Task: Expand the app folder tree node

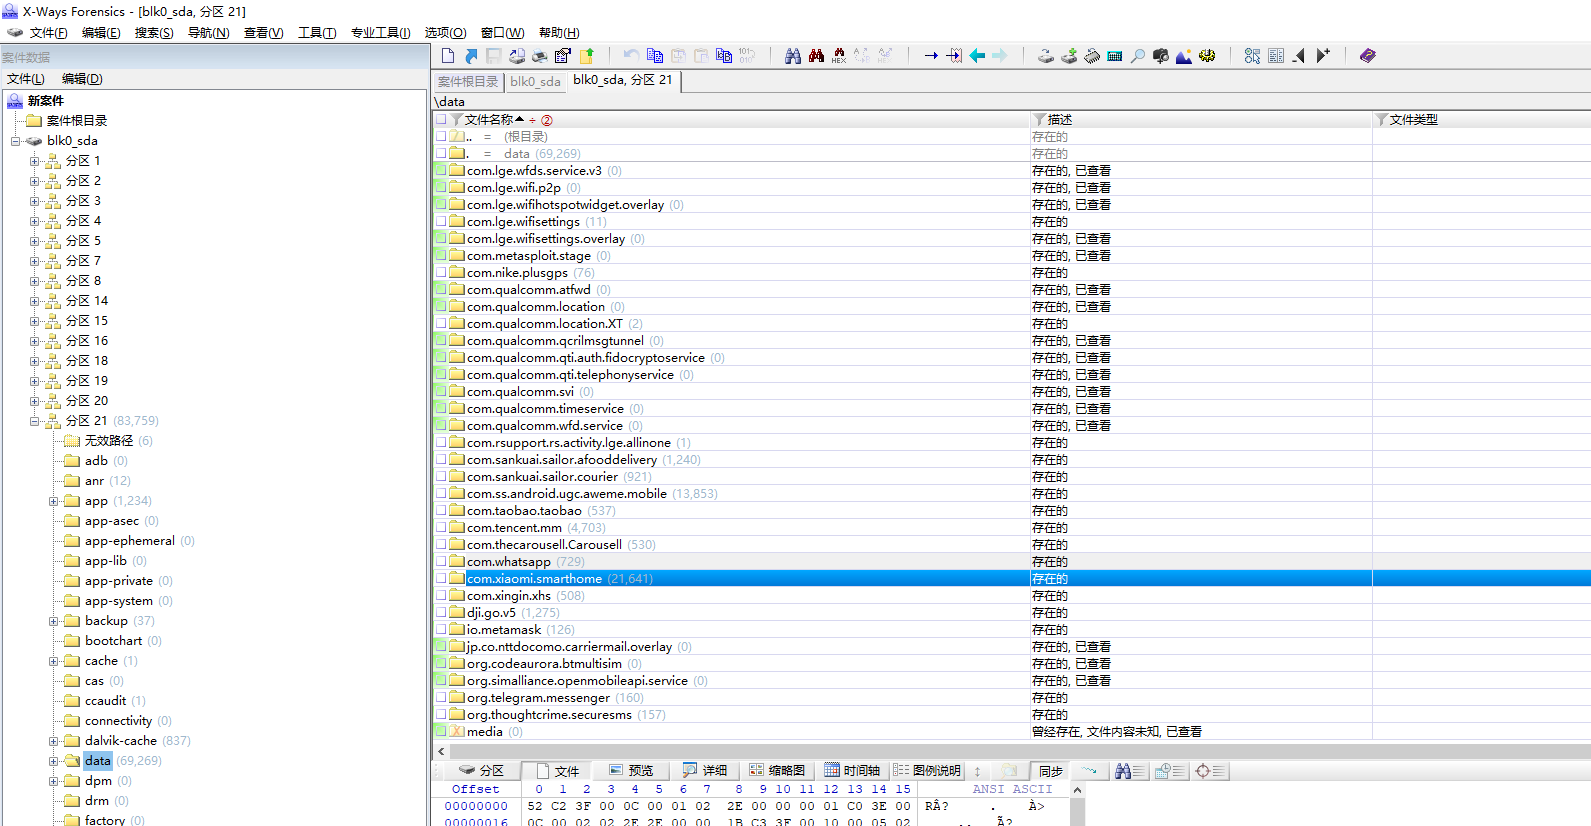Action: [x=54, y=501]
